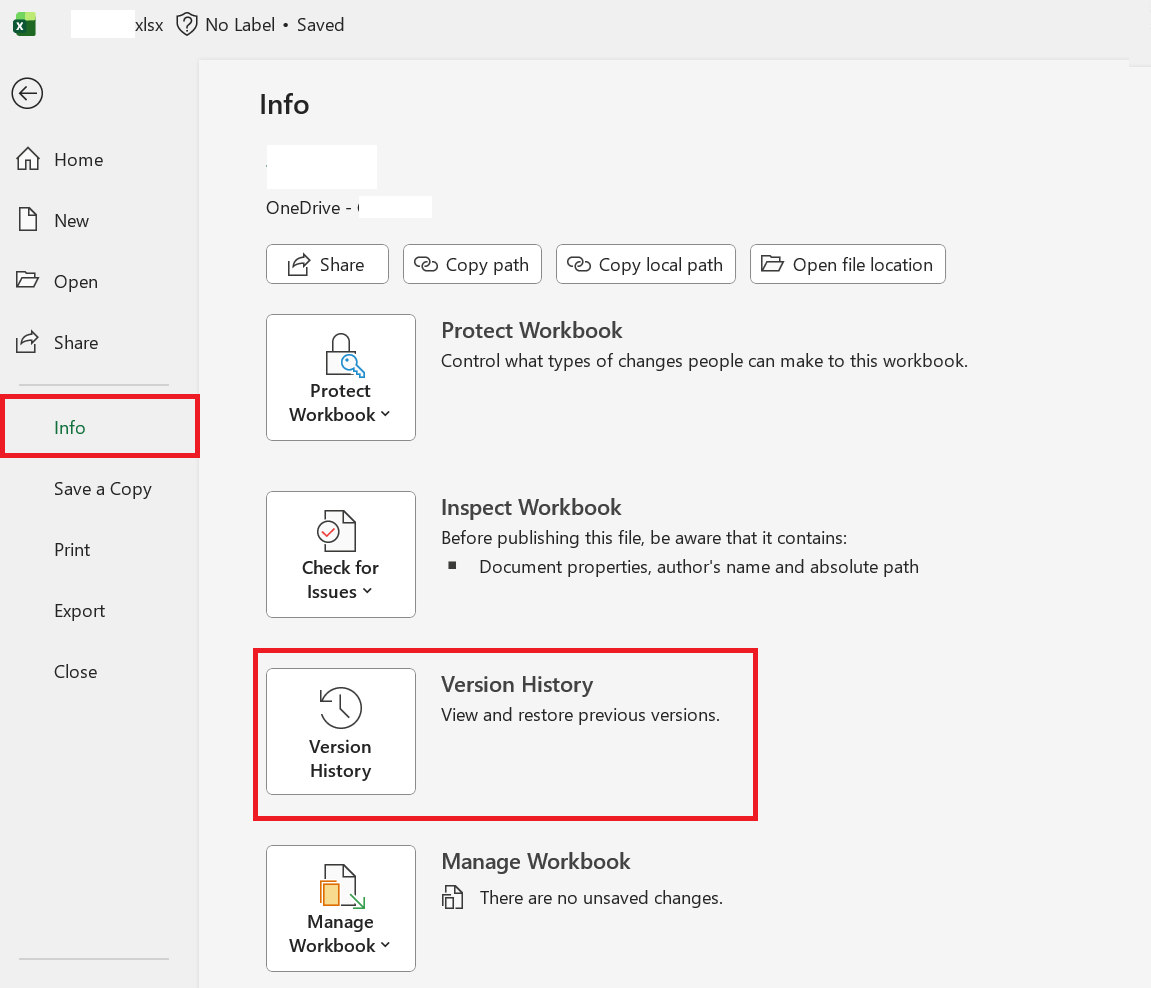1151x988 pixels.
Task: Click the 'Inspect Workbook' section heading
Action: [x=531, y=507]
